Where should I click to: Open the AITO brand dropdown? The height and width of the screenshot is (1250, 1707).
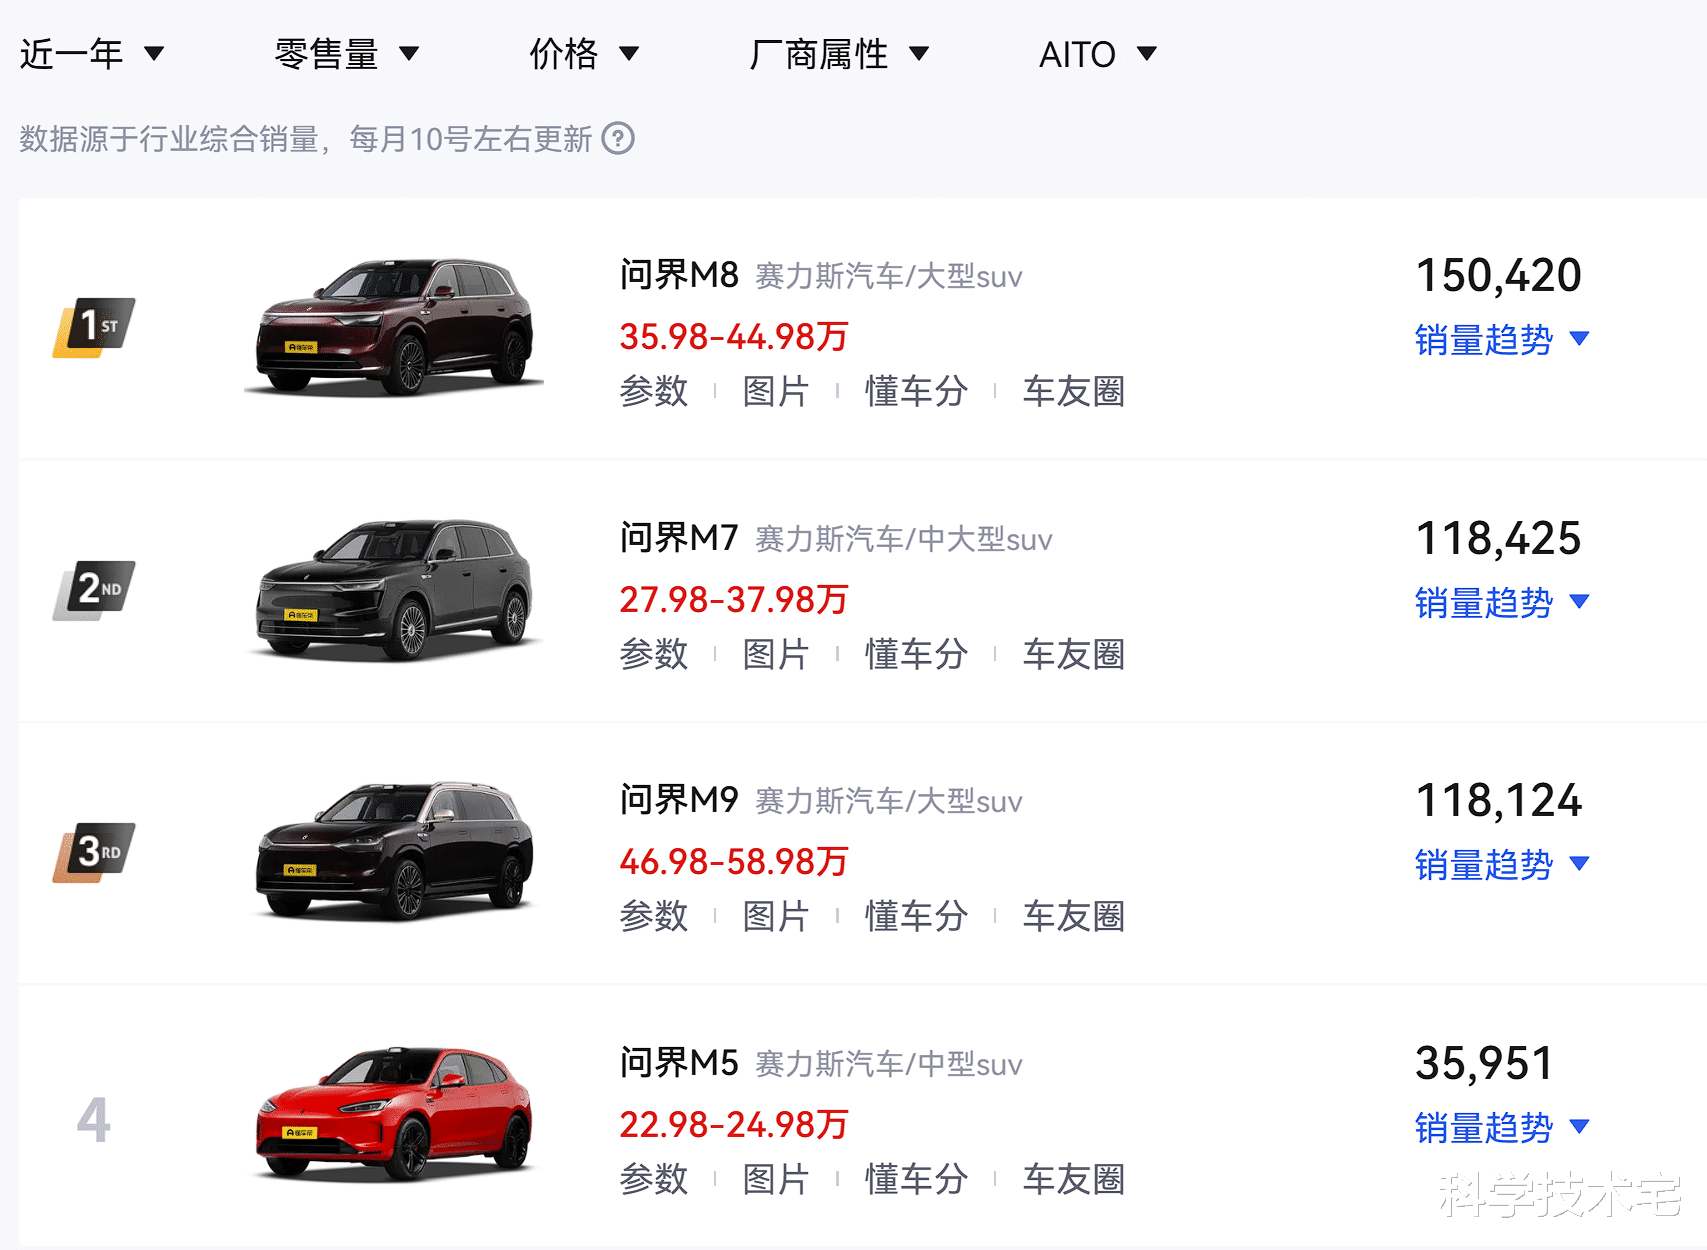1097,54
